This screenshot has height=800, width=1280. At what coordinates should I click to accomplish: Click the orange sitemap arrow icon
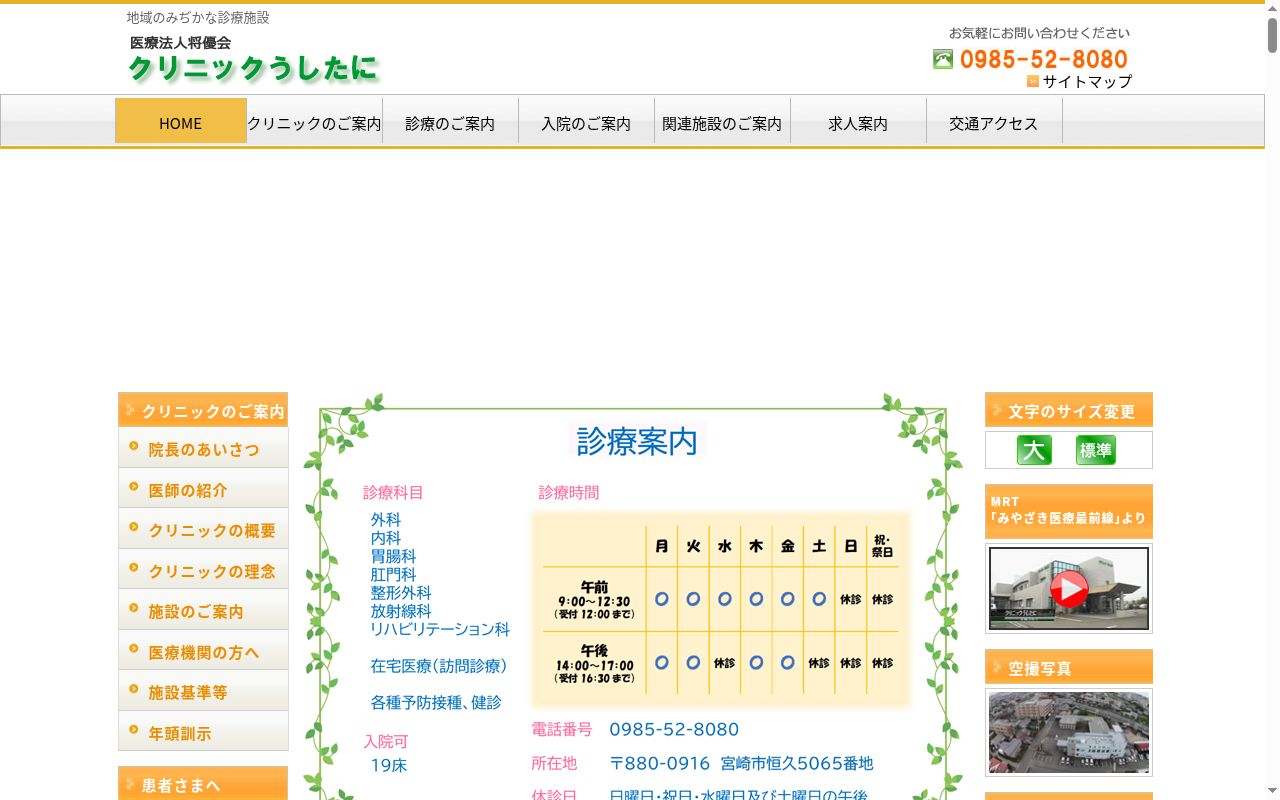point(1033,82)
